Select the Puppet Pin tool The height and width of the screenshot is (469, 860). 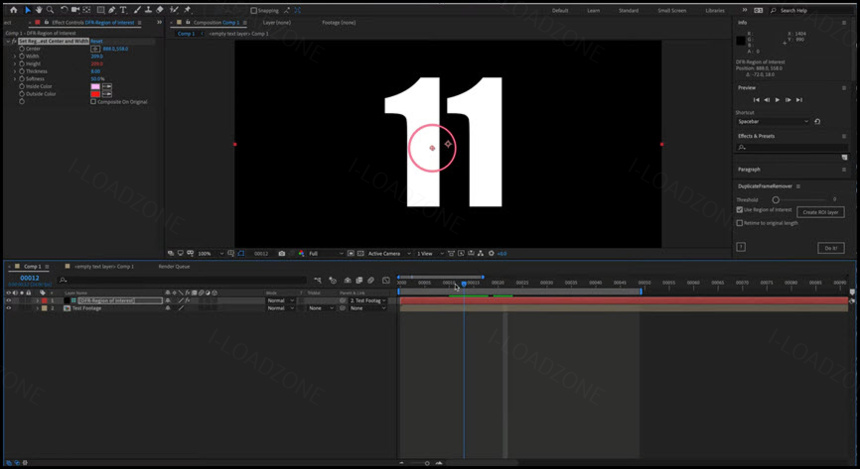point(187,10)
